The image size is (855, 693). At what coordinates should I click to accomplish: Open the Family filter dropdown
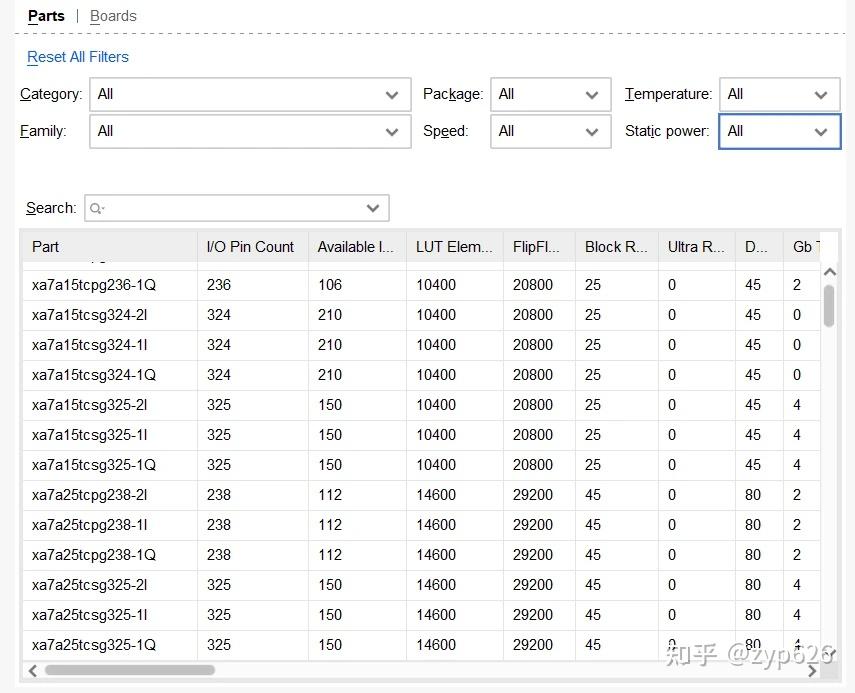click(x=250, y=131)
